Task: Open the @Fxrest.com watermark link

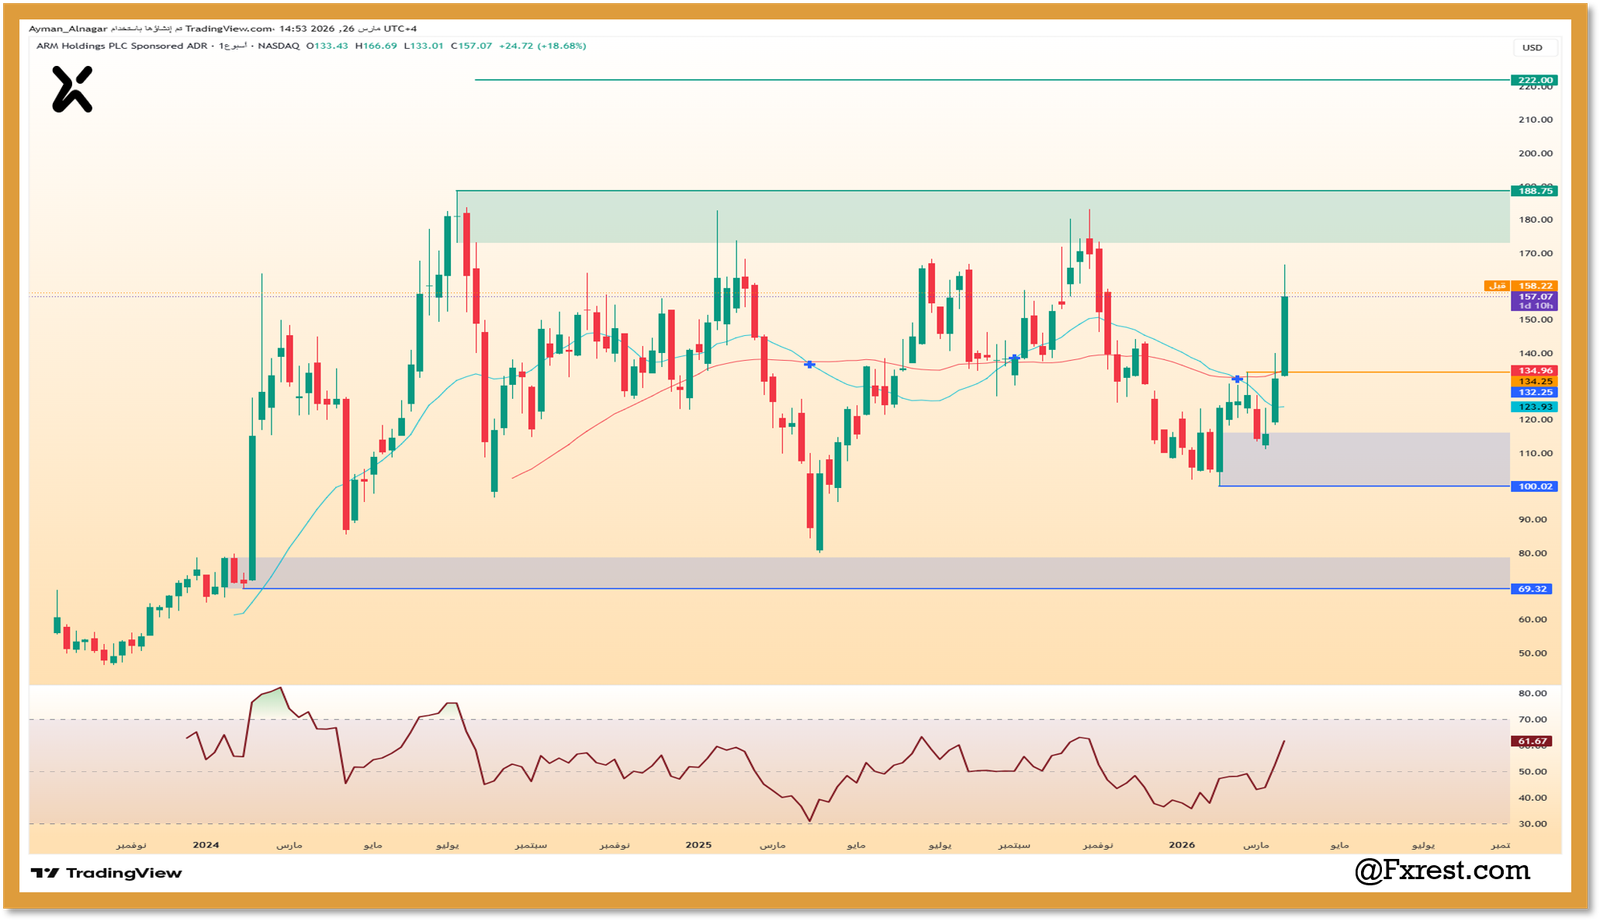Action: [x=1442, y=870]
